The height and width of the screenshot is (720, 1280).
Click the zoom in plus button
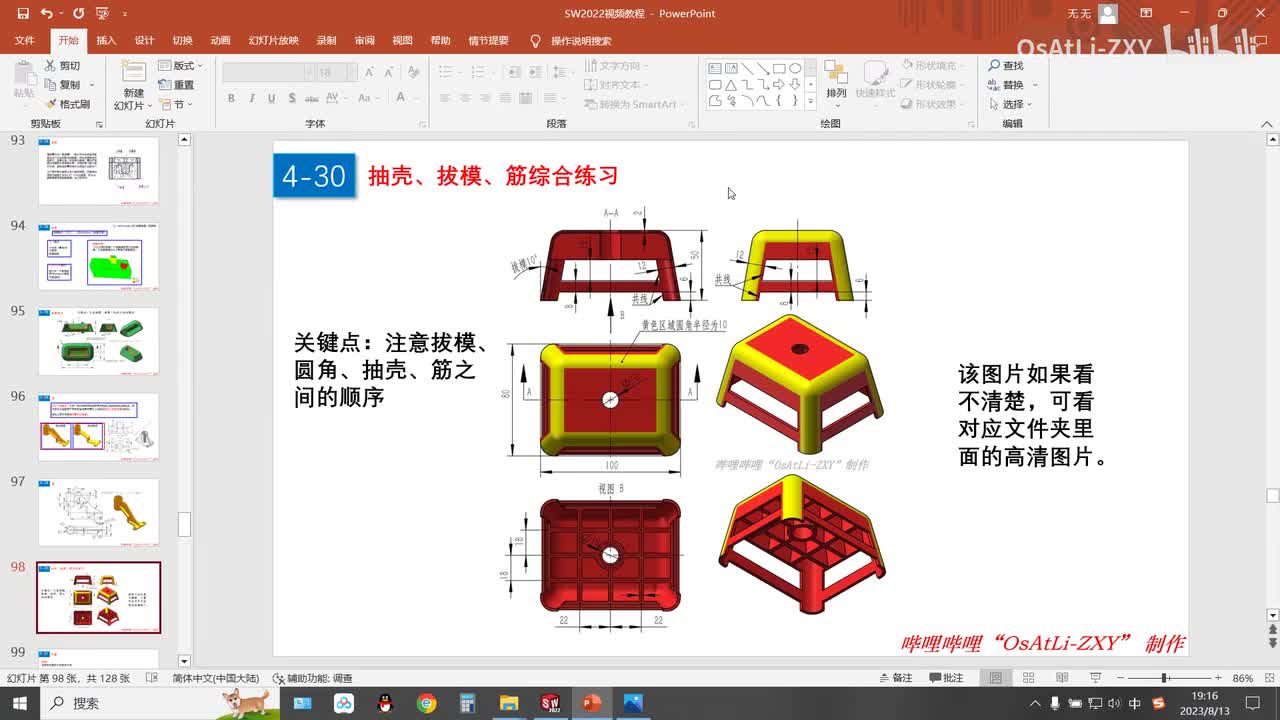coord(1217,678)
